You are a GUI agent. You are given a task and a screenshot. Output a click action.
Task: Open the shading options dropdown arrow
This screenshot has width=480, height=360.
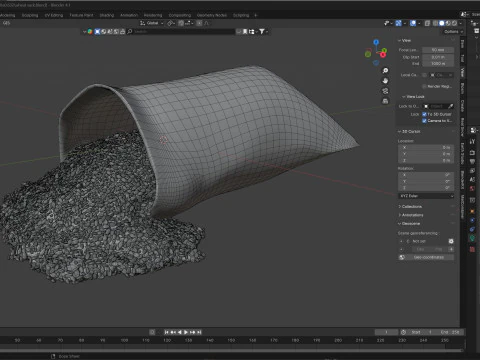[461, 23]
